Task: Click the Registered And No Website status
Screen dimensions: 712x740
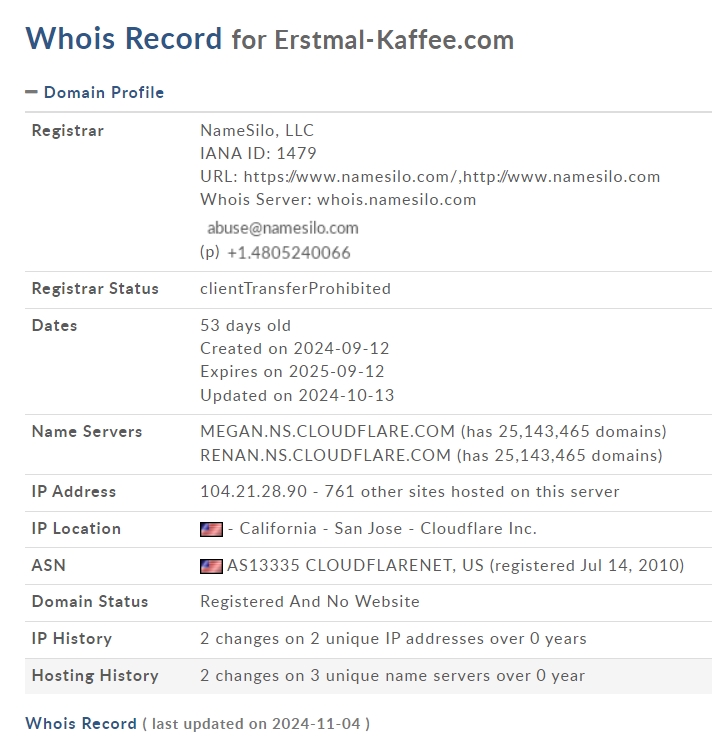Action: click(310, 602)
